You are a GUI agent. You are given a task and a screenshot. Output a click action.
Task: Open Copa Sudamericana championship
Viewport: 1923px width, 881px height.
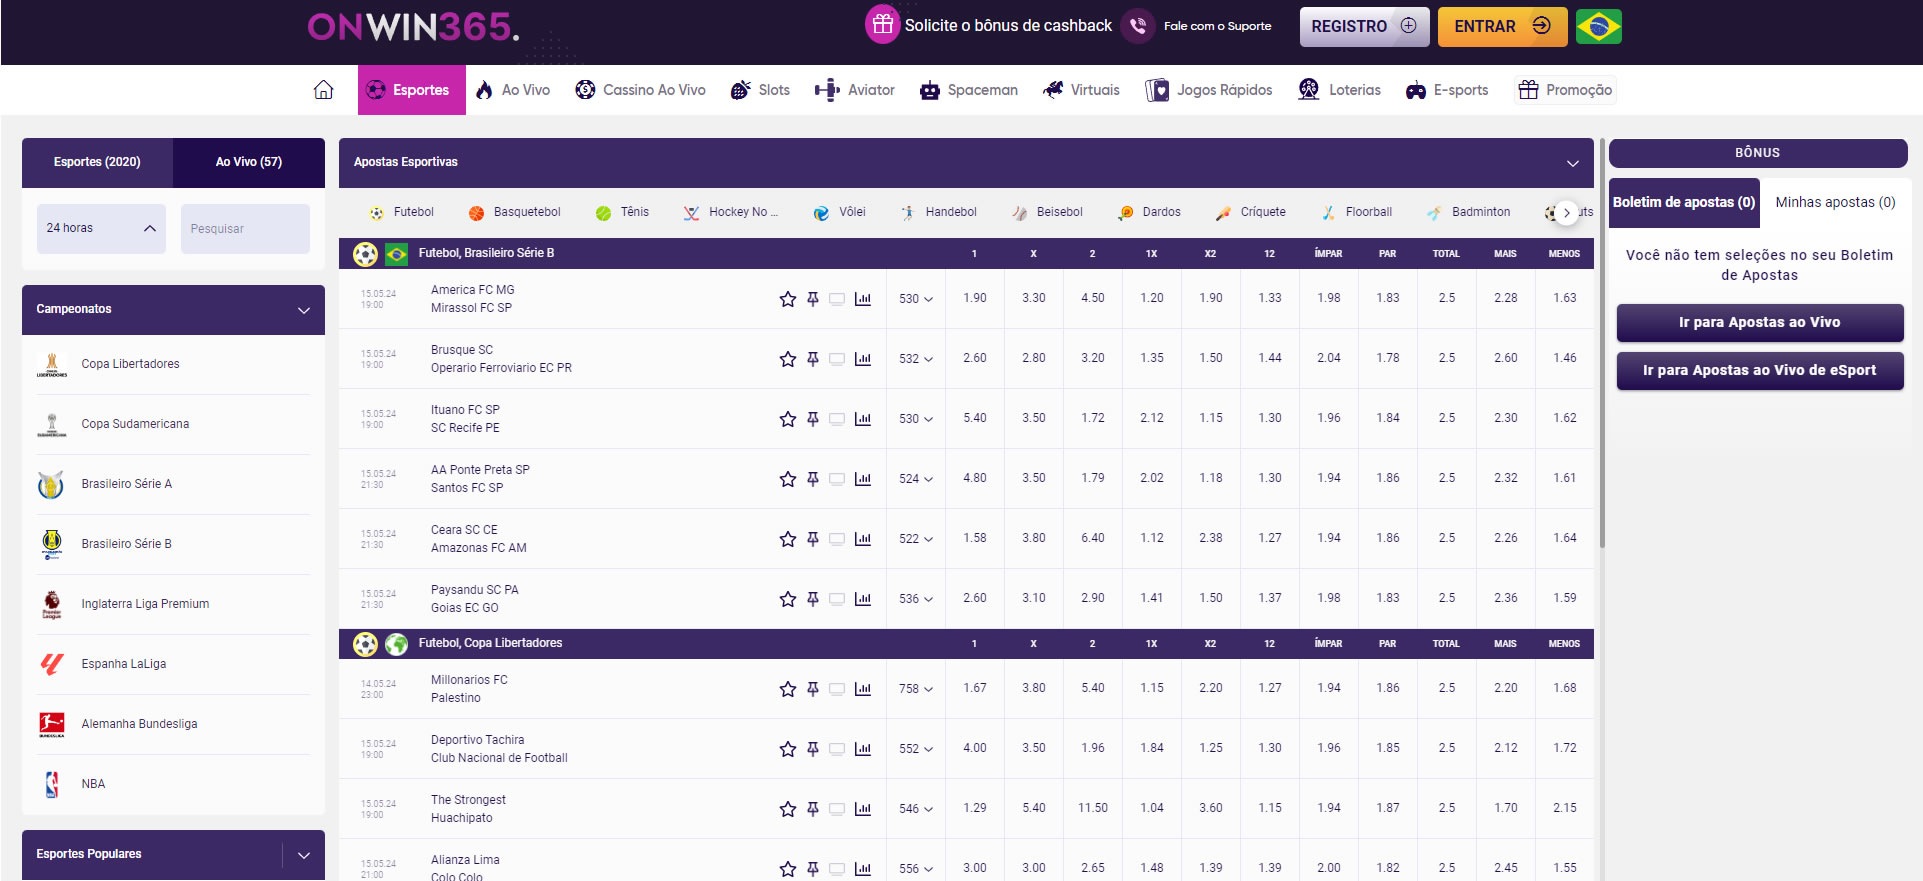(173, 424)
